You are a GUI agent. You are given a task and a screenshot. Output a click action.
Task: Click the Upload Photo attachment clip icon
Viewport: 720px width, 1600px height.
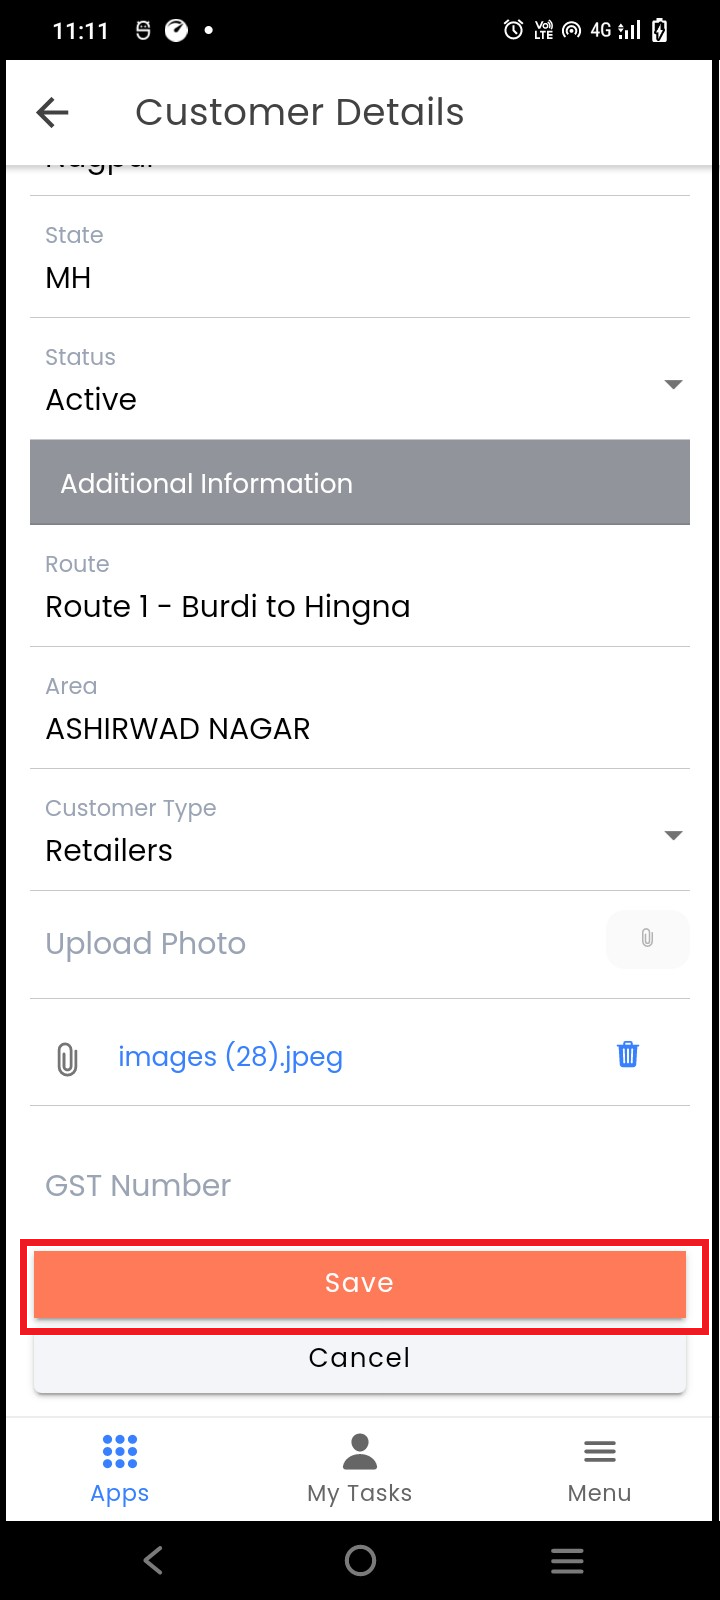[647, 938]
